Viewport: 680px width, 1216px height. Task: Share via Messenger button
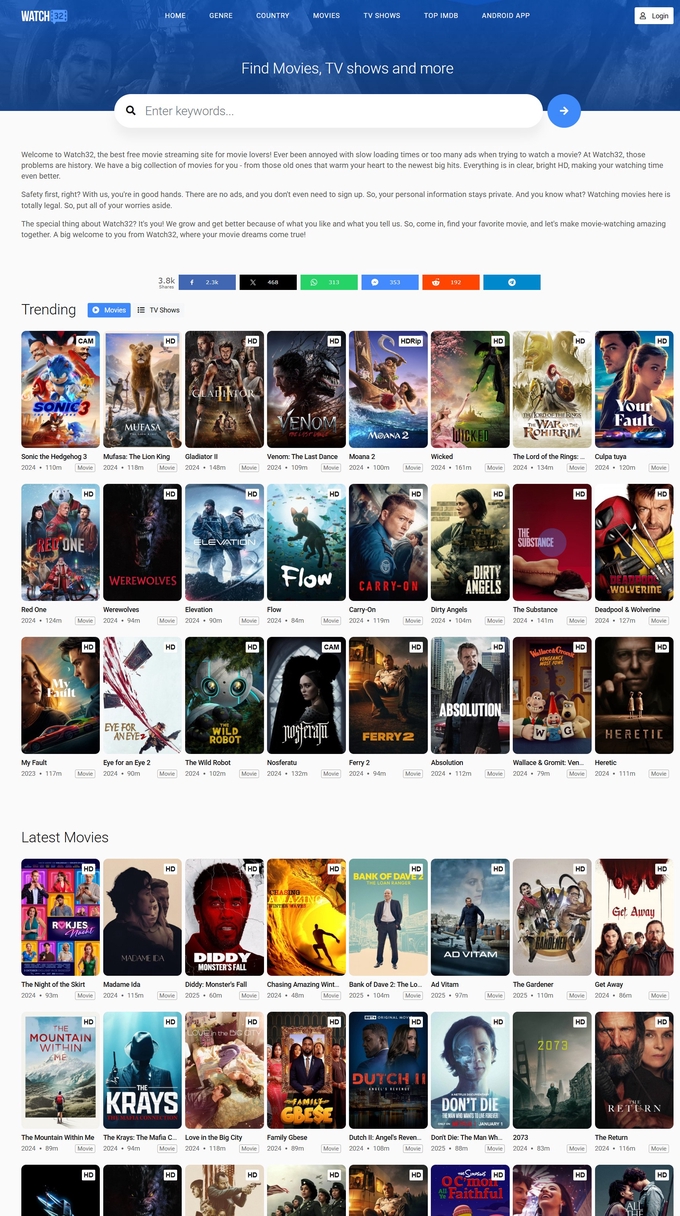click(390, 282)
